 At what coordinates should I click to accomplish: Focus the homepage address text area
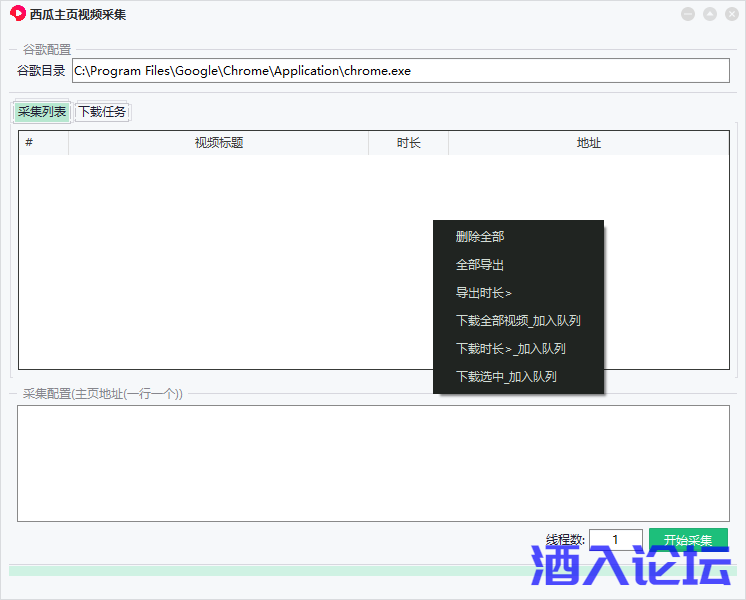click(x=373, y=463)
